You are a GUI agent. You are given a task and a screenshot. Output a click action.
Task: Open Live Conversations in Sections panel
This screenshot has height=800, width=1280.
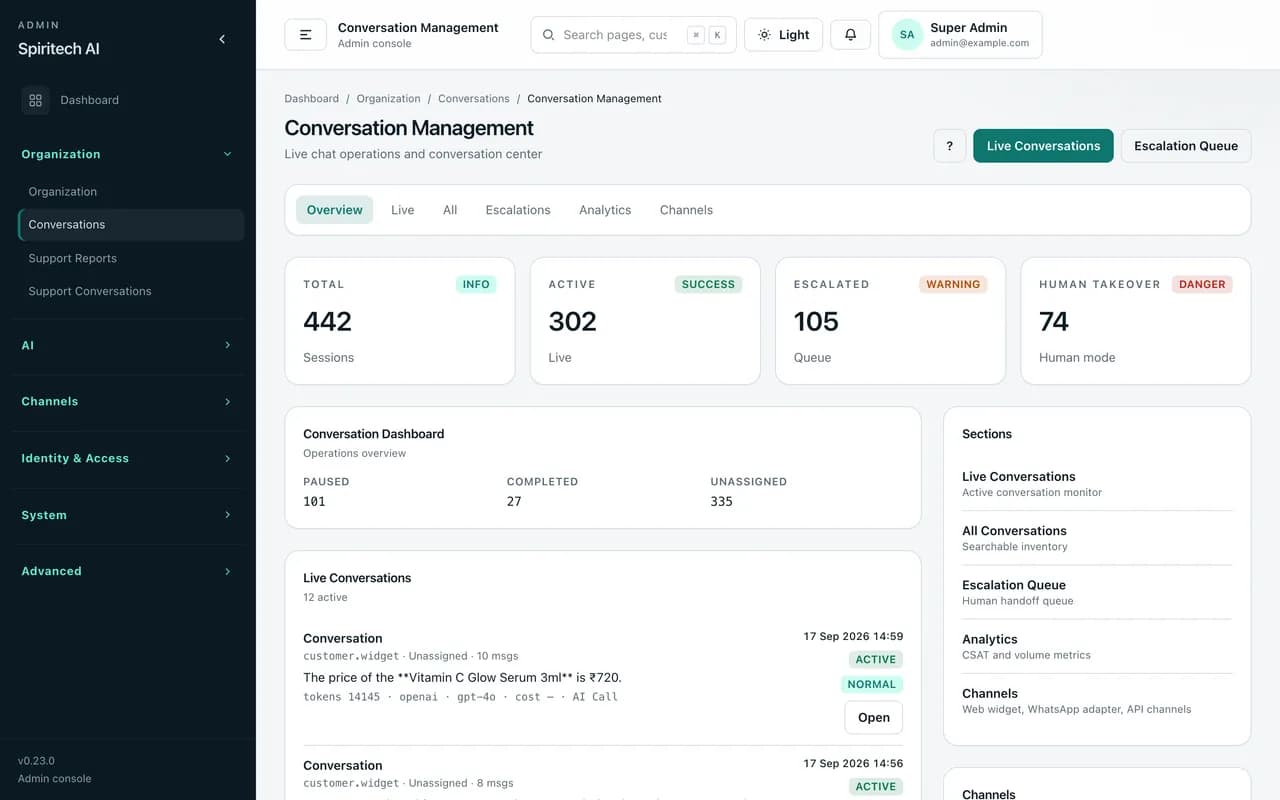click(x=1097, y=484)
